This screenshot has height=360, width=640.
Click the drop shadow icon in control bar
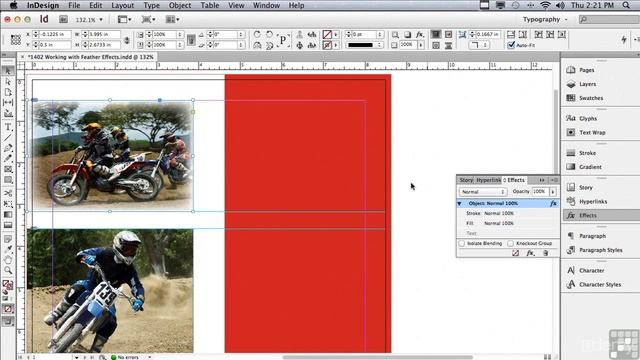pyautogui.click(x=407, y=35)
